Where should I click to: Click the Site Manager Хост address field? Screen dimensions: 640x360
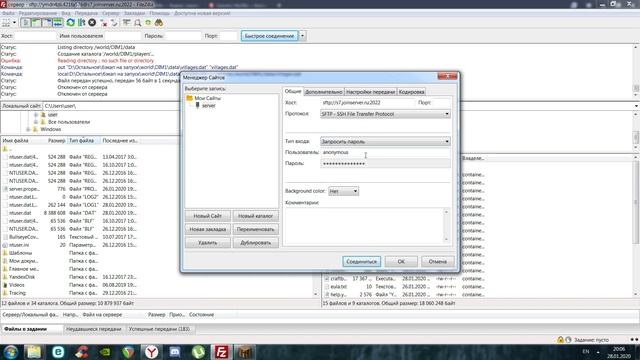[367, 103]
